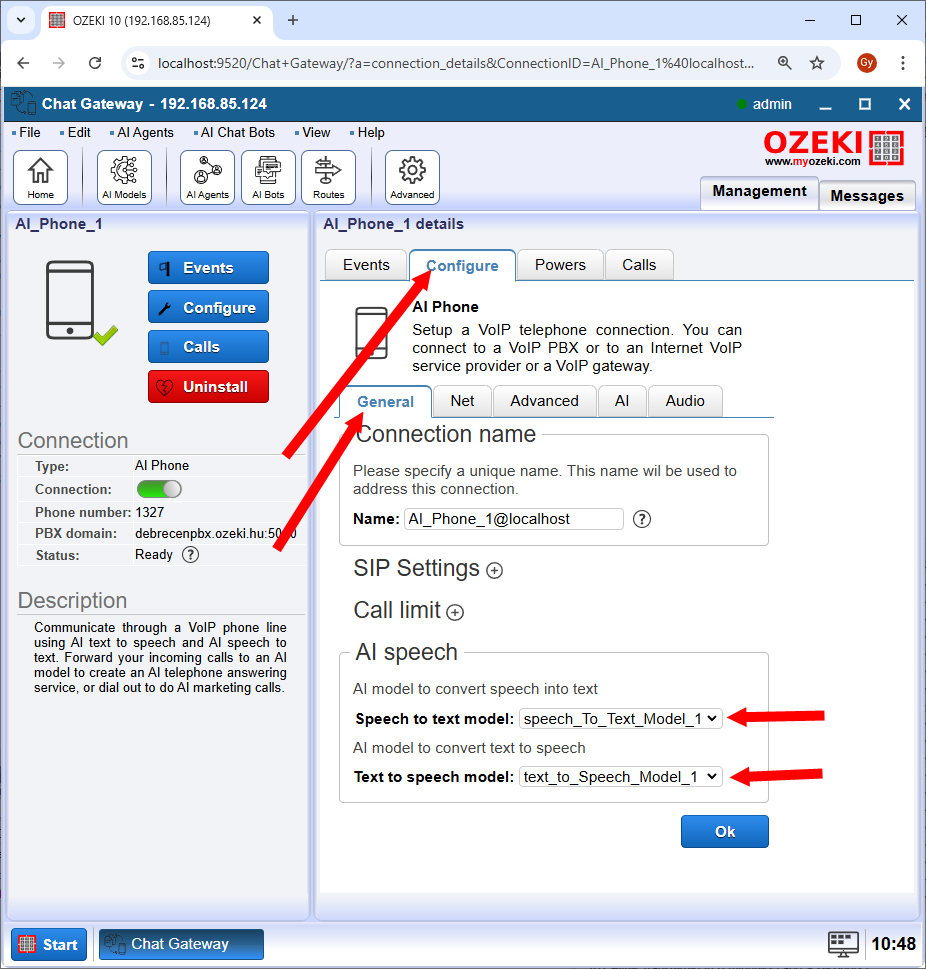Click the 10:48 clock in taskbar
The image size is (926, 969).
[x=893, y=944]
